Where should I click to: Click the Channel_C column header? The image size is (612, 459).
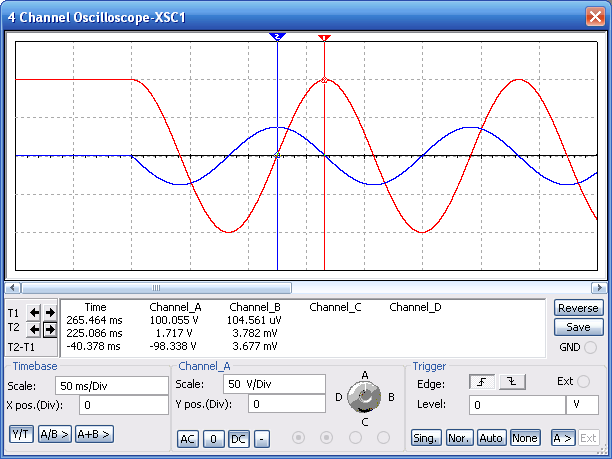(x=335, y=308)
